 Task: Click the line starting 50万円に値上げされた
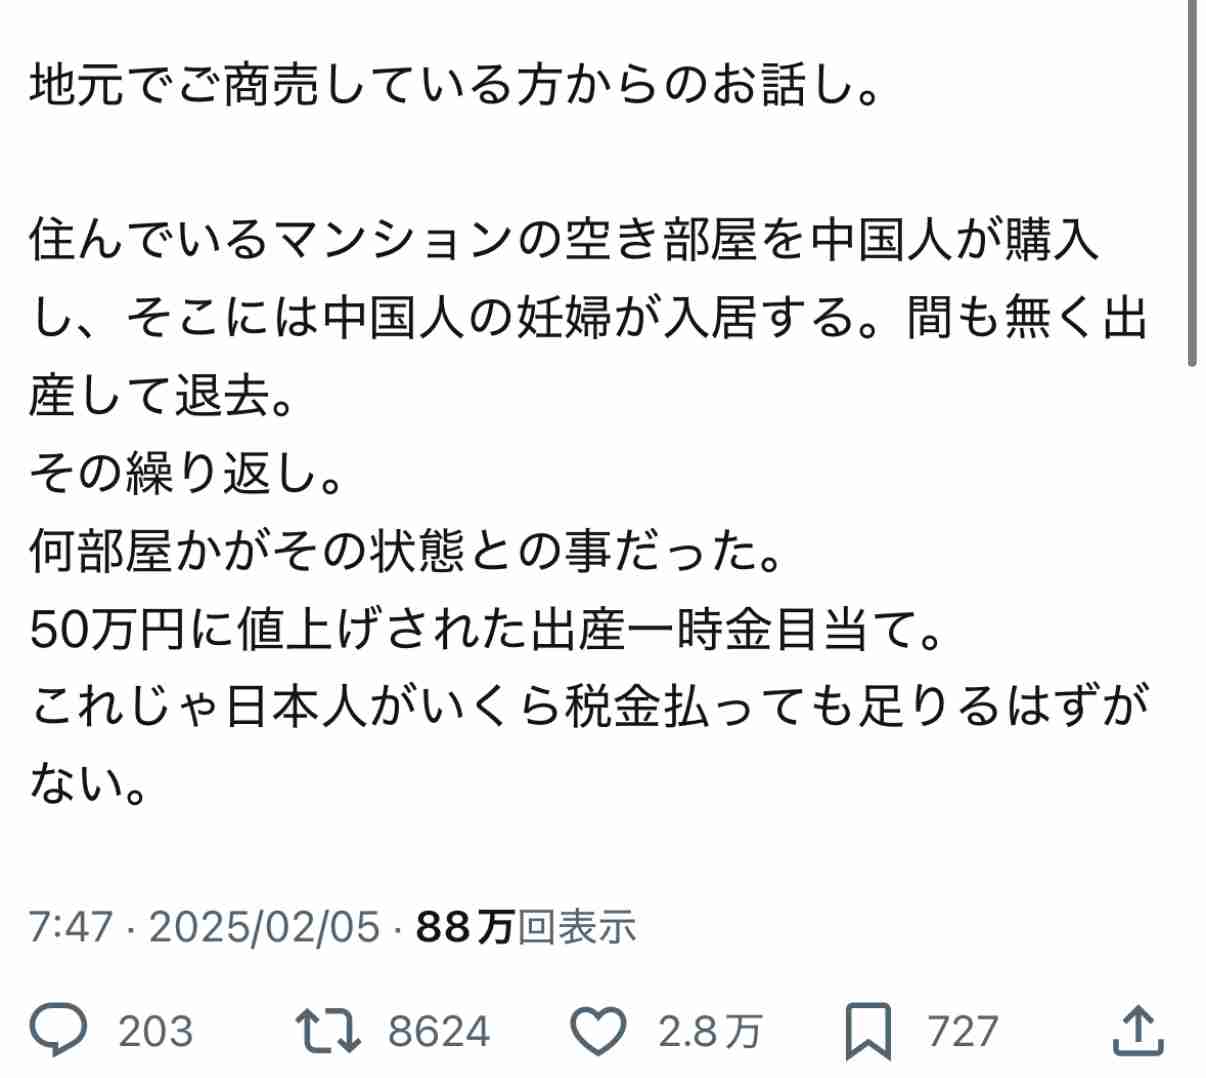point(487,629)
